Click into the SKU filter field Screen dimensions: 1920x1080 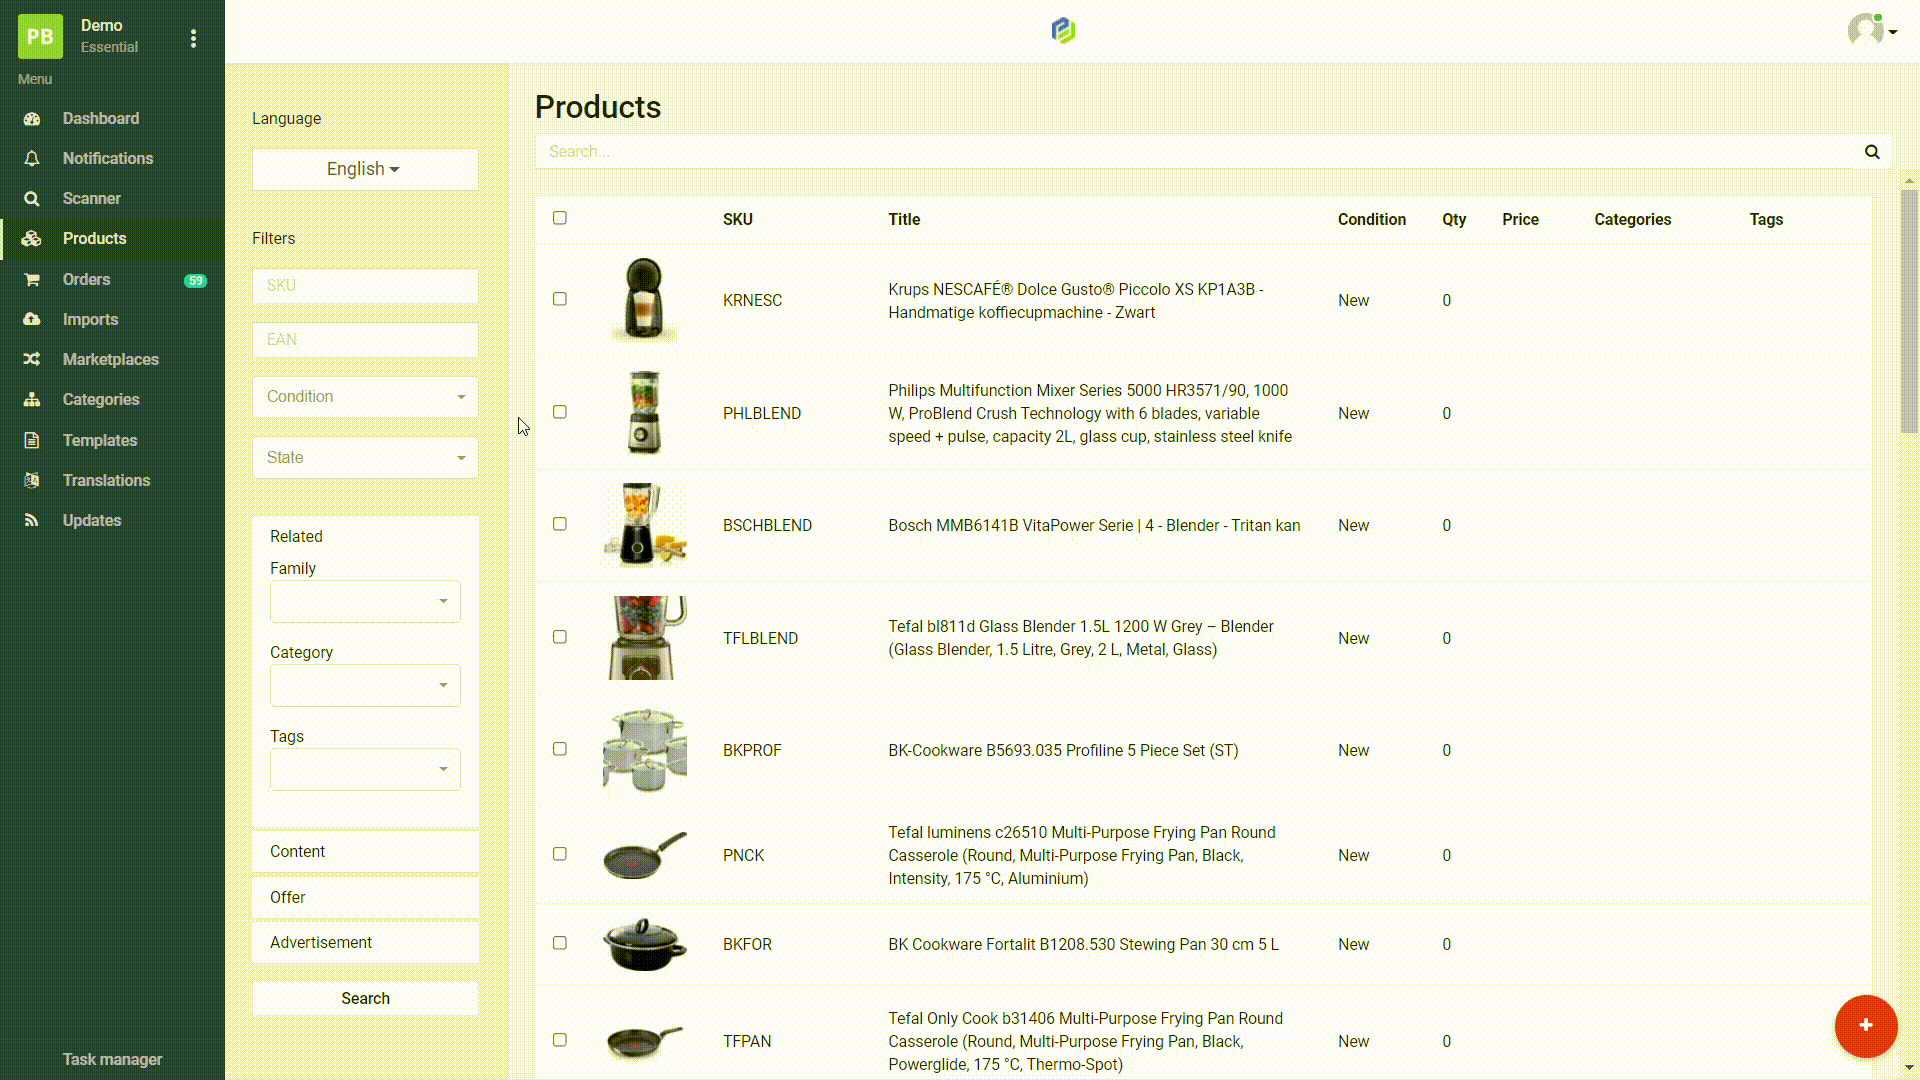pos(365,286)
